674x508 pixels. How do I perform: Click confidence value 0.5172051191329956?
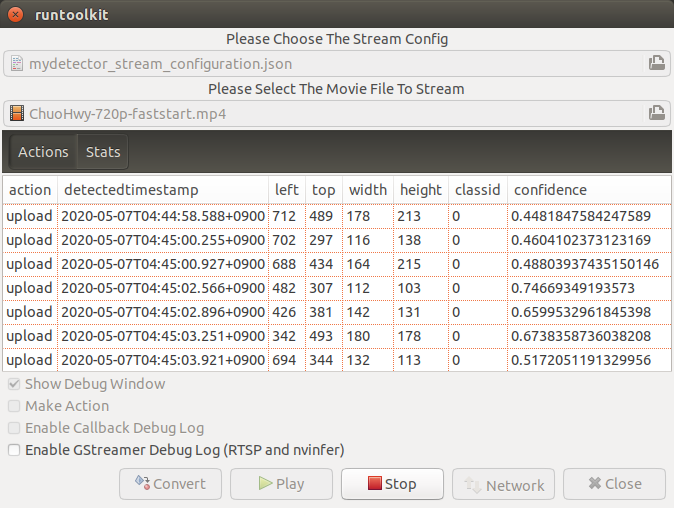click(x=581, y=361)
